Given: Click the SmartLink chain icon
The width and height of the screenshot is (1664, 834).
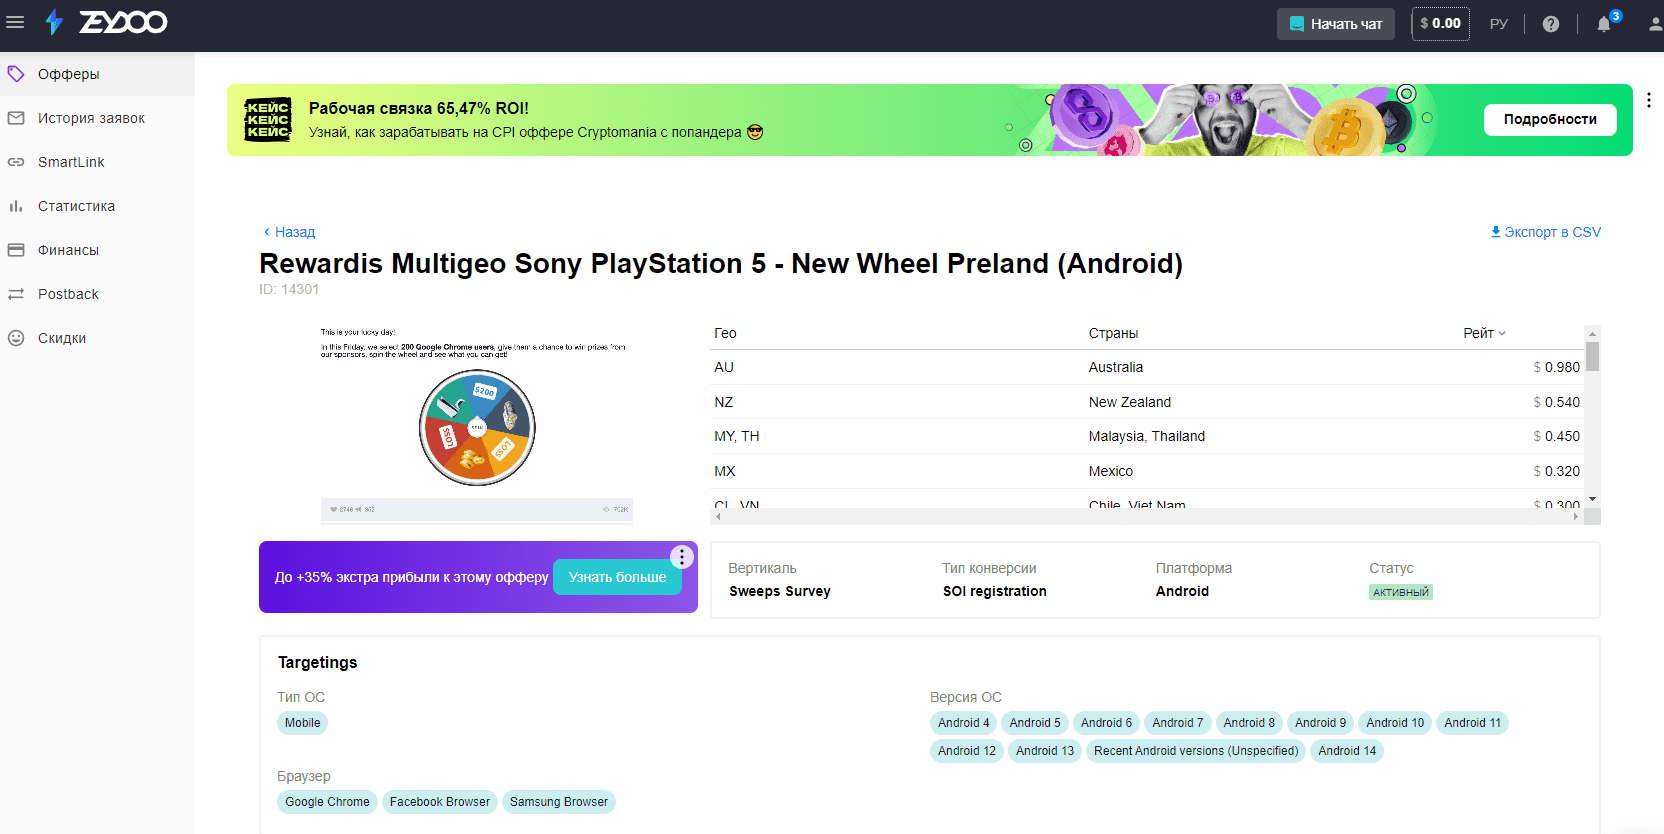Looking at the screenshot, I should [x=16, y=162].
